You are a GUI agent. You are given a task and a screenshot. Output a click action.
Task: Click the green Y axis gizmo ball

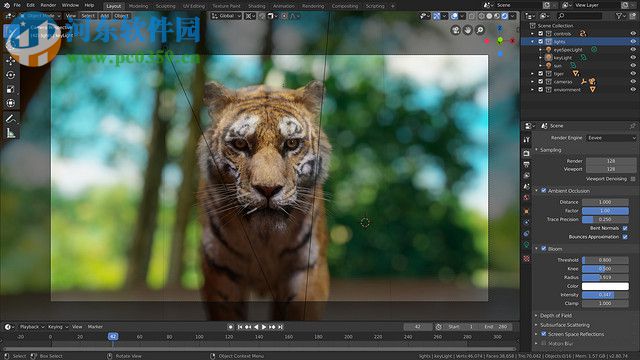point(500,40)
